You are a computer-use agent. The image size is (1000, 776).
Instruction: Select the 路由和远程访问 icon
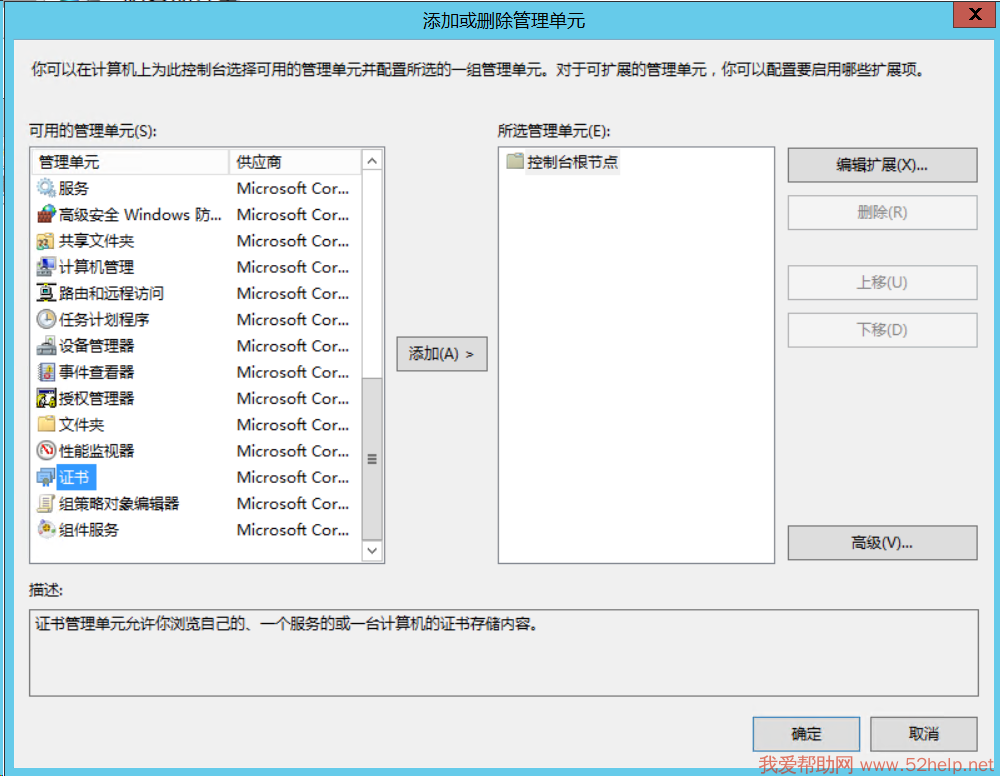pos(46,293)
